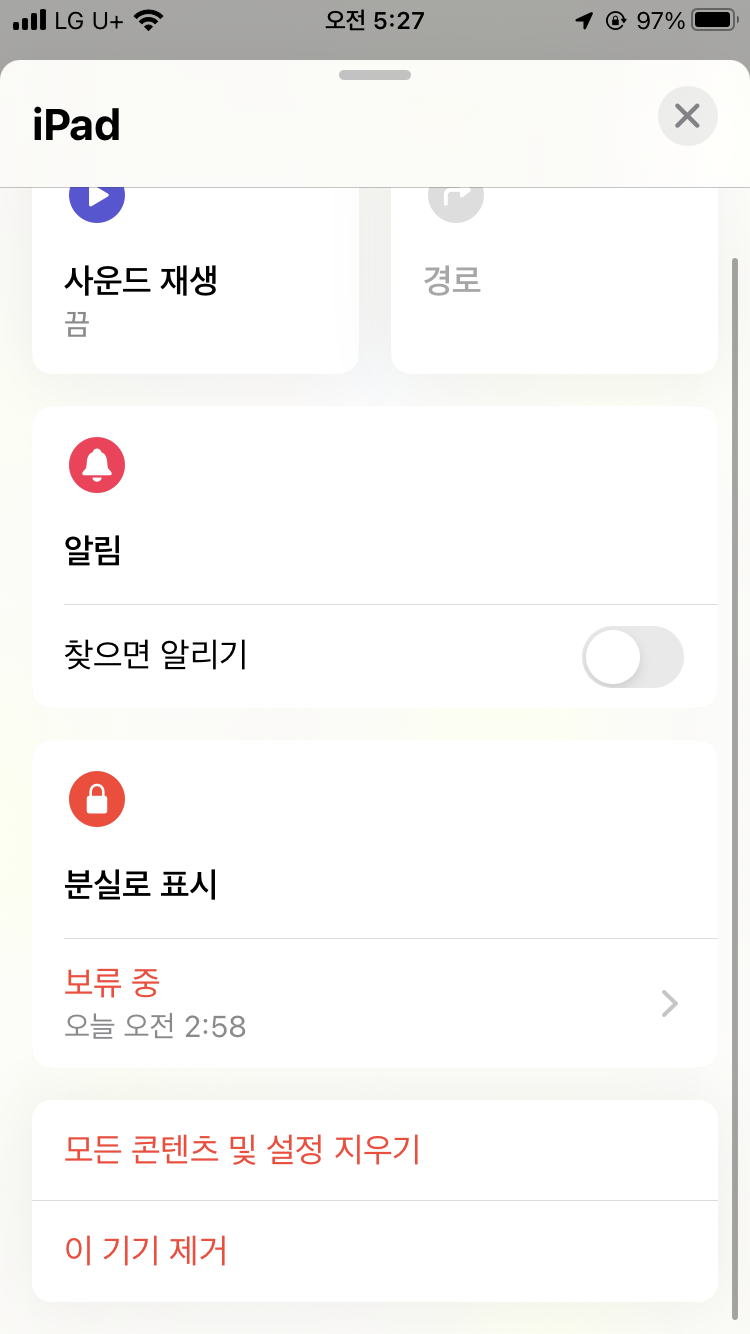Tap the Wi-Fi icon in status bar
Screen dimensions: 750x1334
149,20
